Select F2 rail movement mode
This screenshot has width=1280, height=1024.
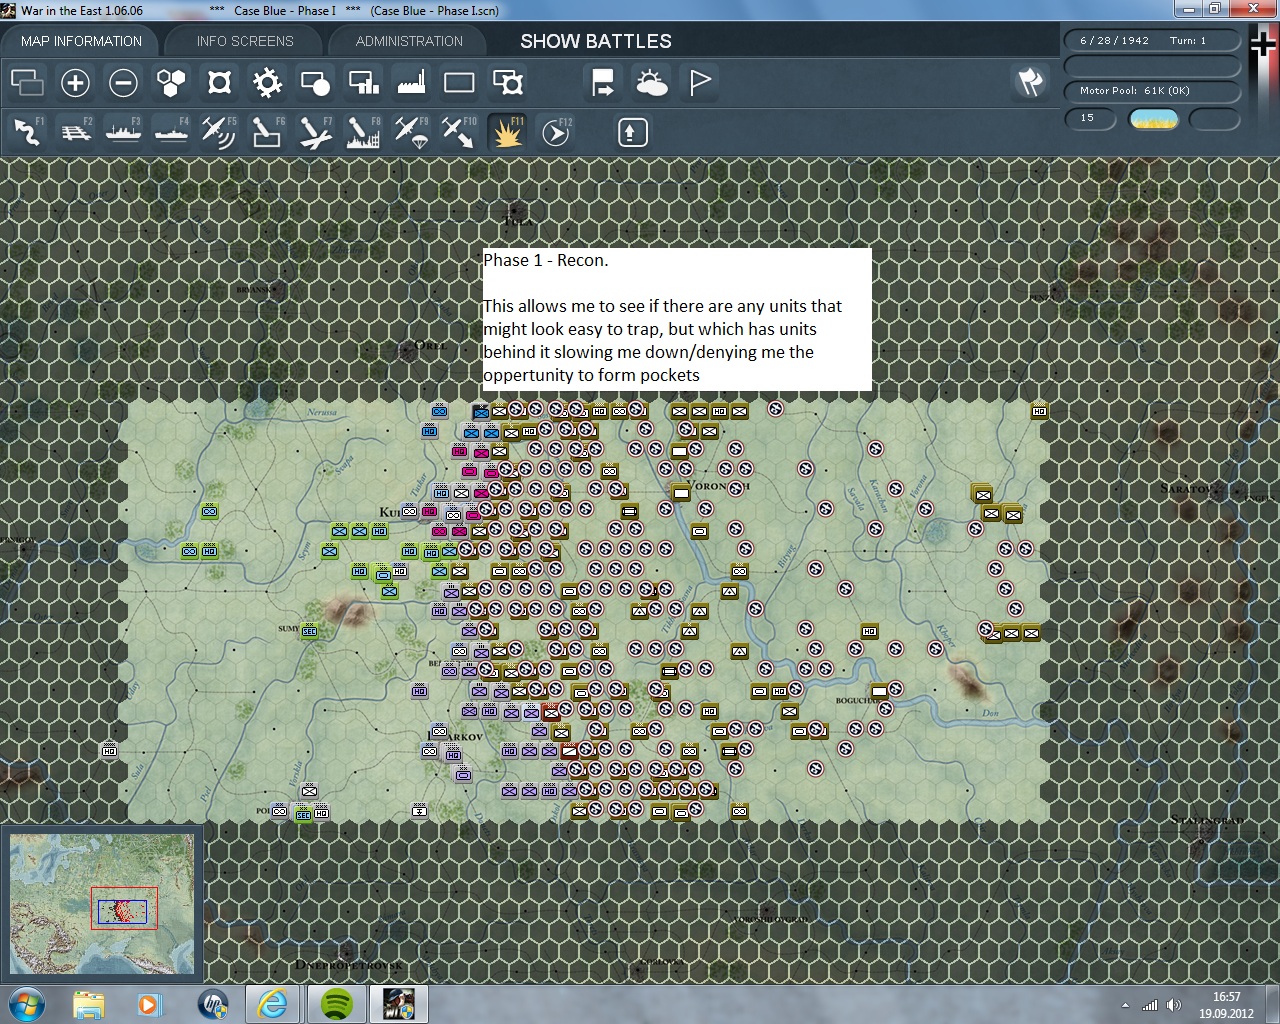pos(75,132)
